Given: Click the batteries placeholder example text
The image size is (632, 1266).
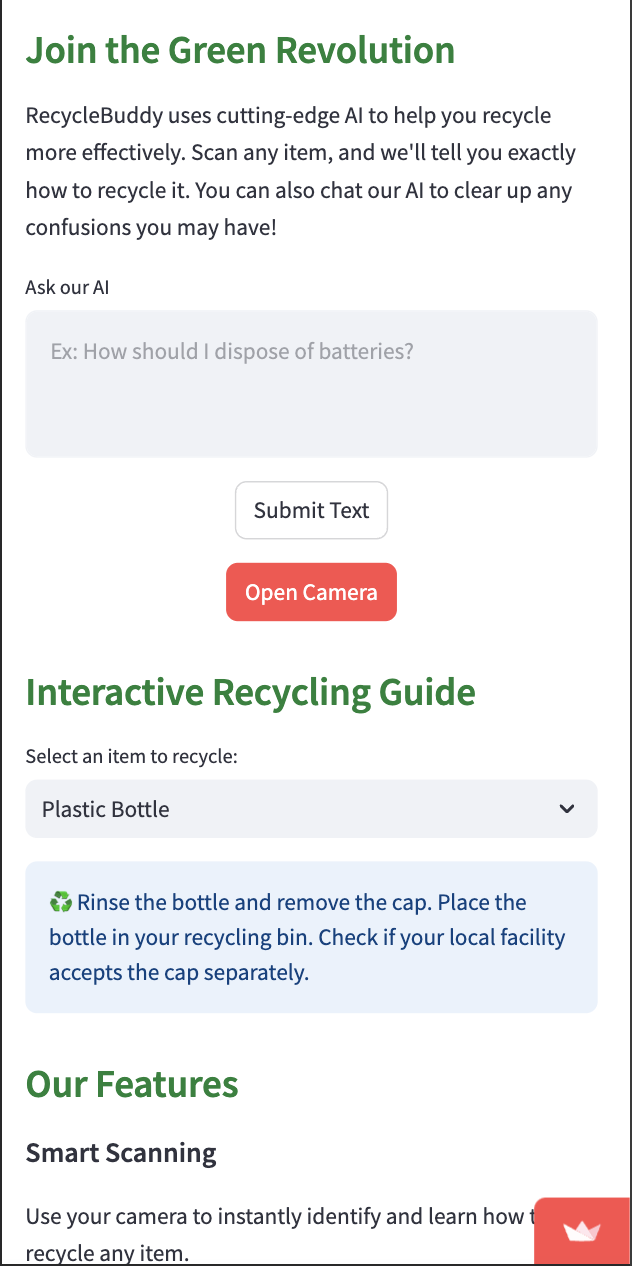Looking at the screenshot, I should [x=232, y=352].
